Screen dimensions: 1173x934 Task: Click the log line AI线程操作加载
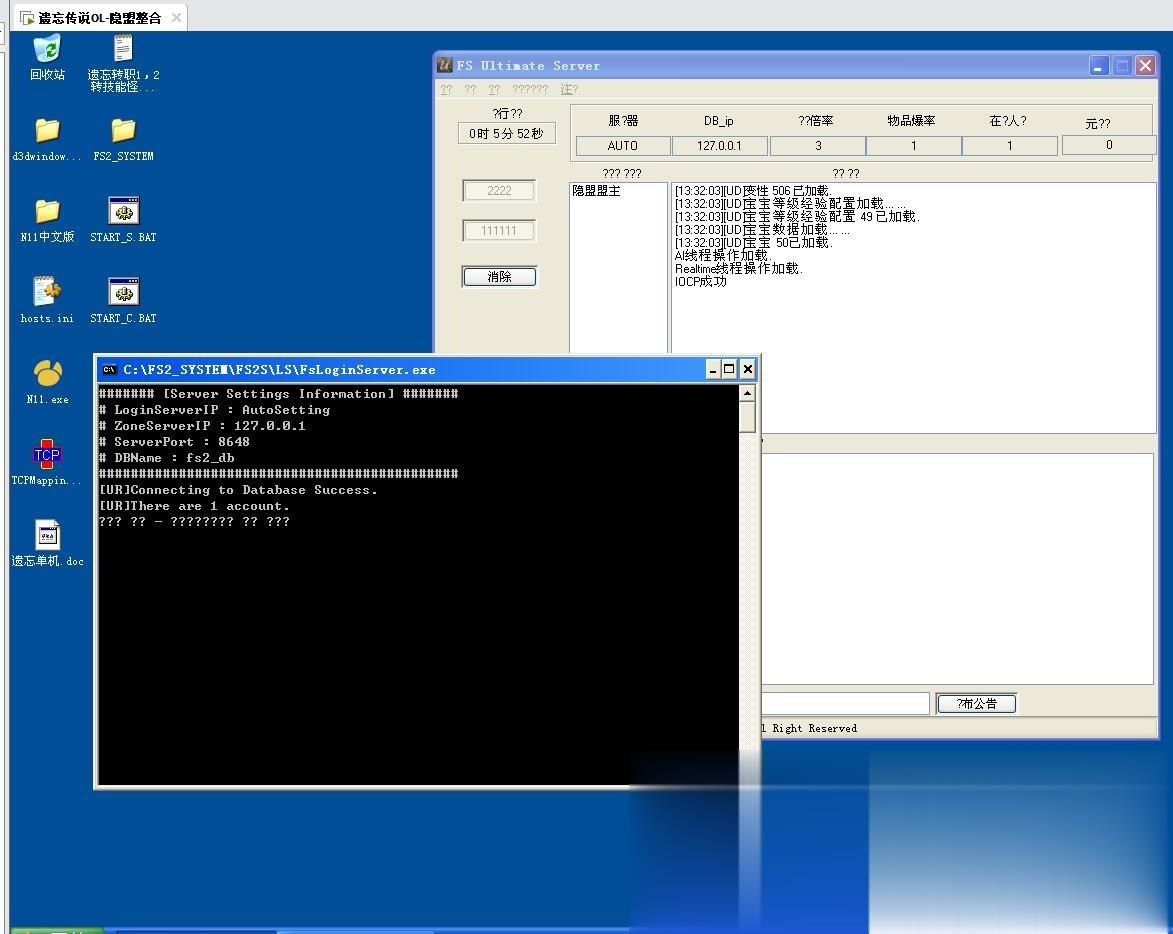pos(723,256)
